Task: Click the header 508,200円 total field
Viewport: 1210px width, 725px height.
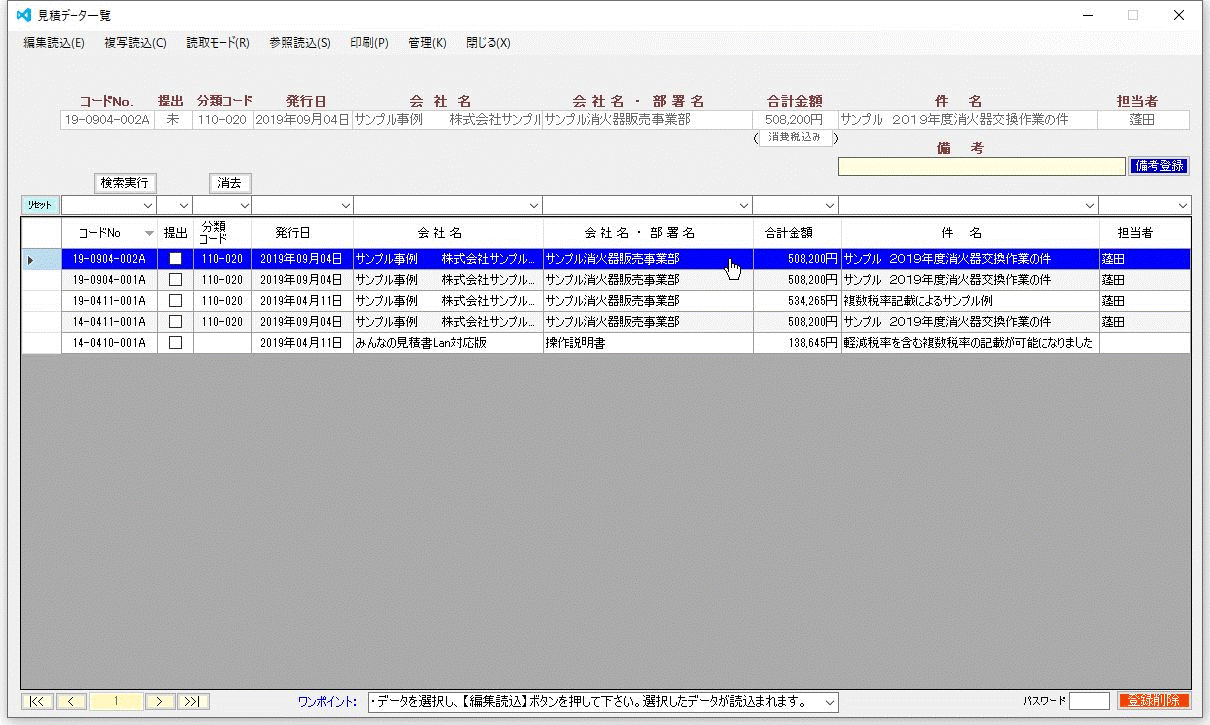Action: (x=794, y=120)
